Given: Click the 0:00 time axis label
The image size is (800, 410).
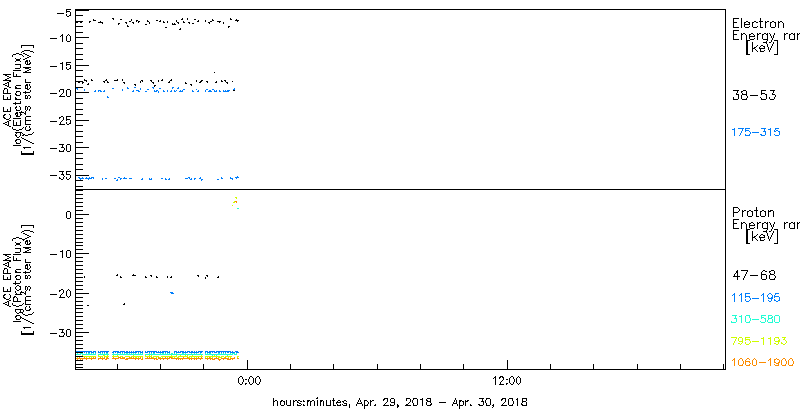Looking at the screenshot, I should tap(247, 381).
